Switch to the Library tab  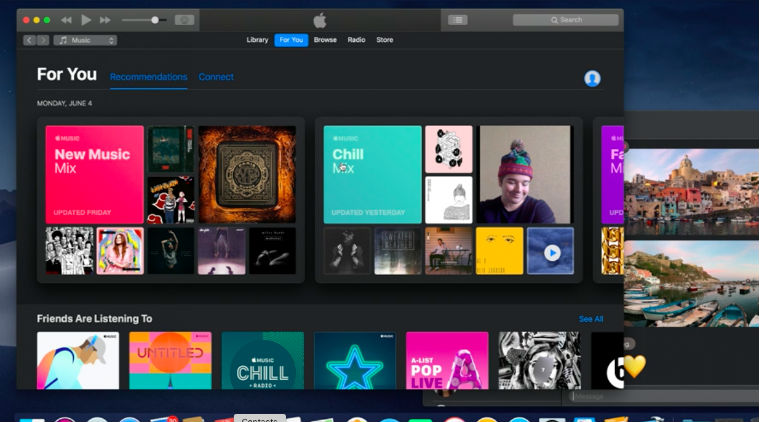257,40
